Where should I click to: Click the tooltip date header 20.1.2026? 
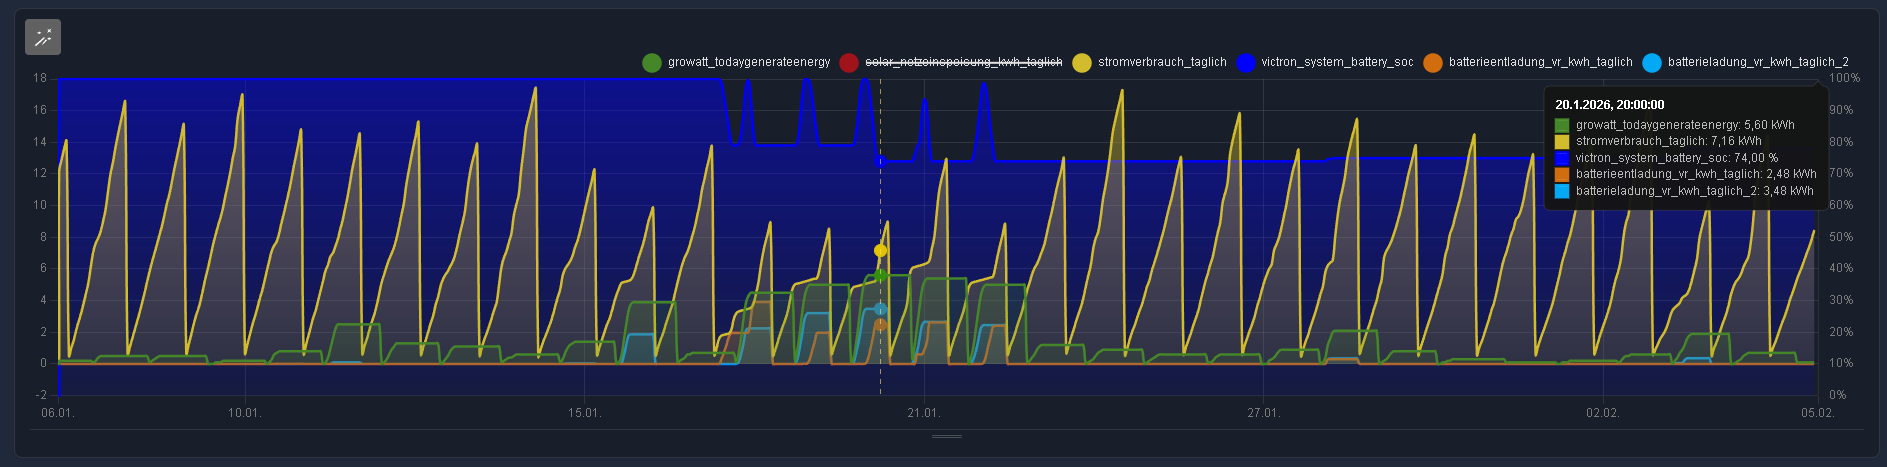click(1609, 104)
